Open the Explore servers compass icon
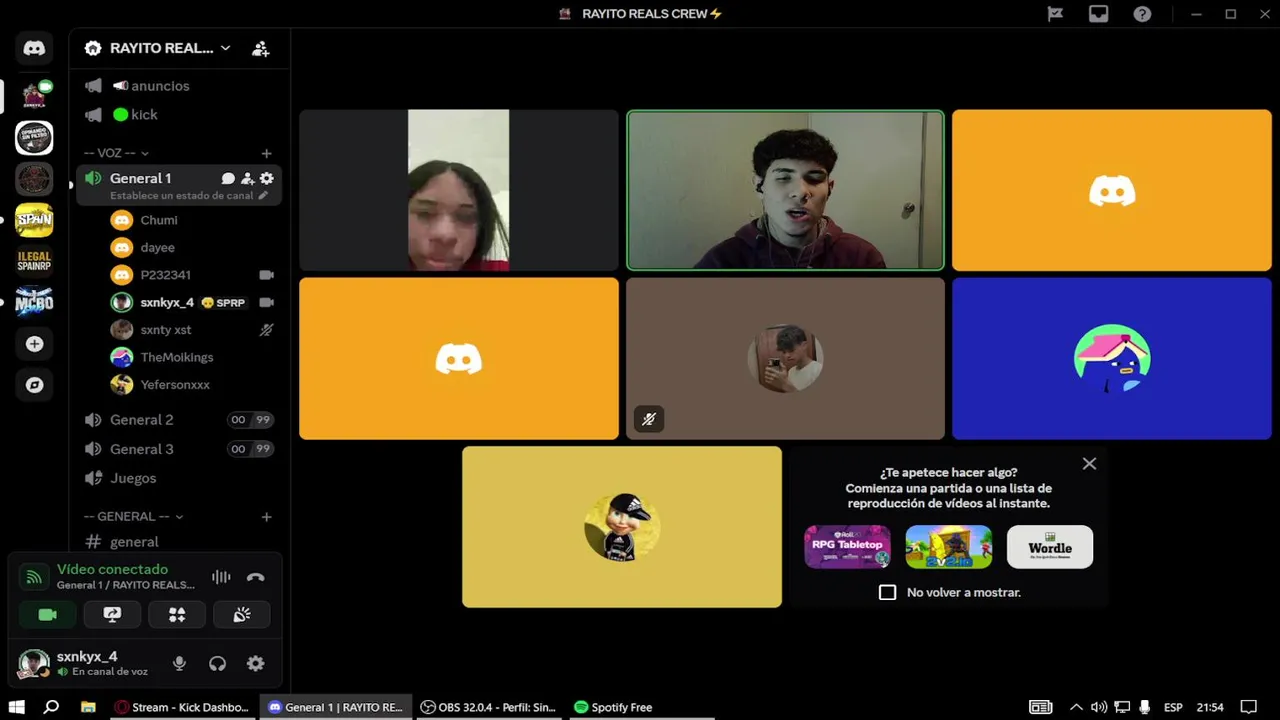 click(34, 385)
